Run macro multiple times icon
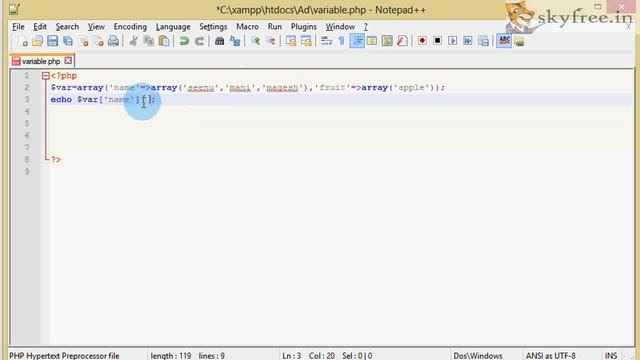This screenshot has width=640, height=360. (x=468, y=41)
